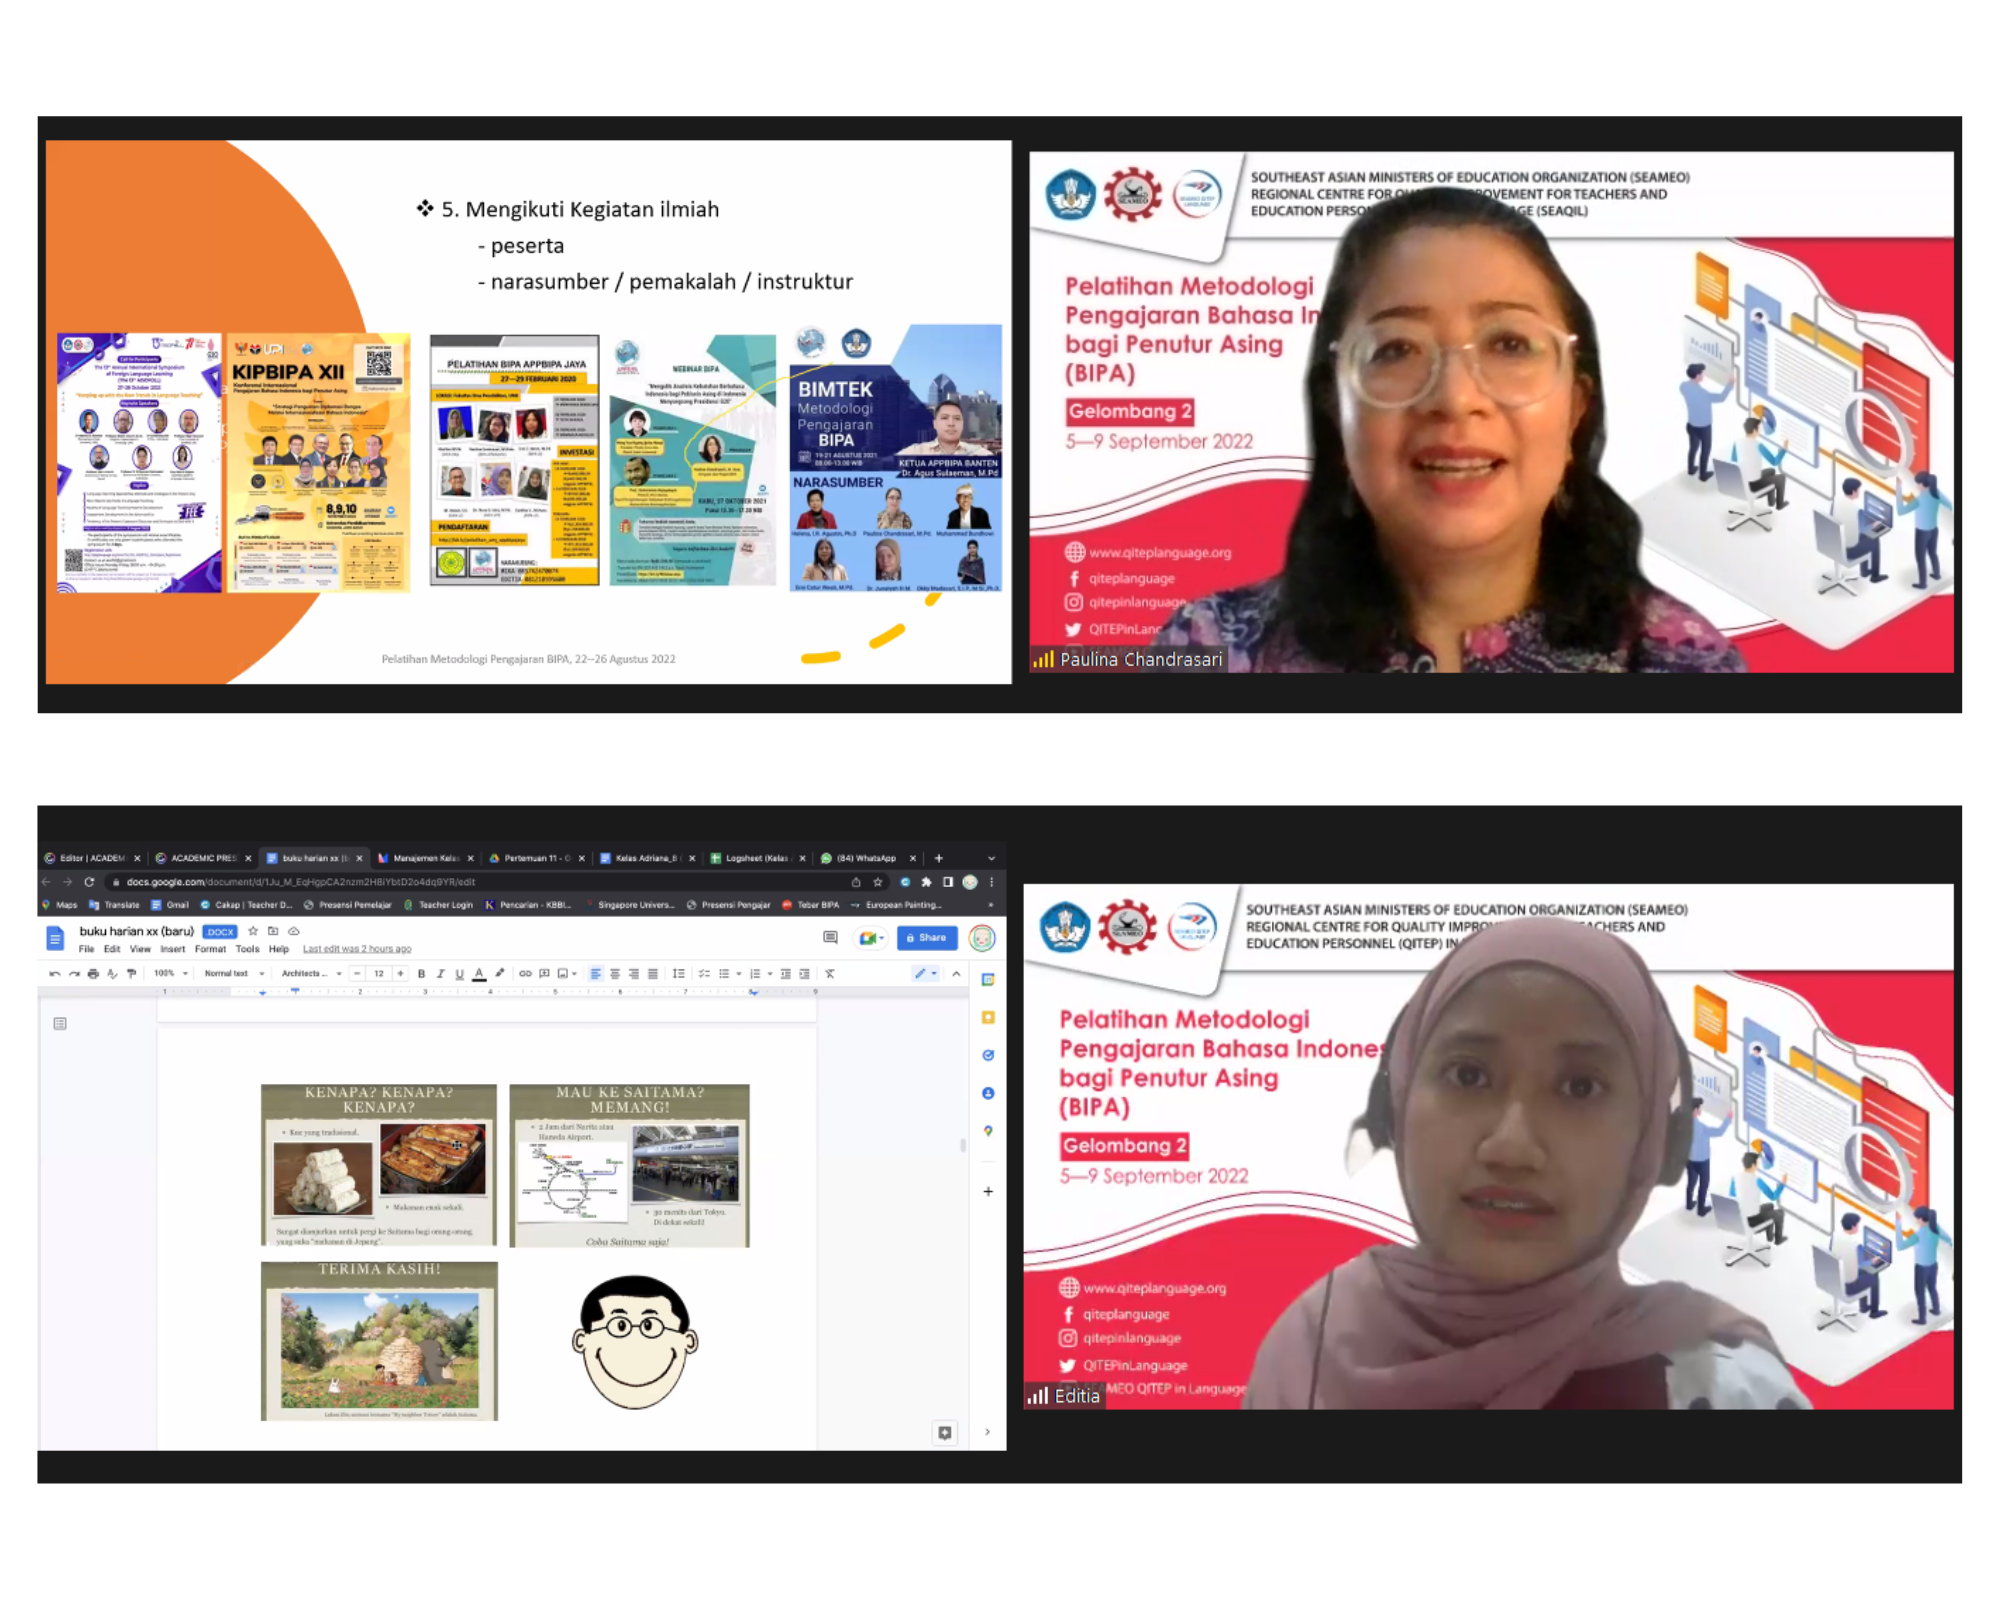The height and width of the screenshot is (1600, 2000).
Task: Click the Bold formatting icon
Action: [x=421, y=973]
